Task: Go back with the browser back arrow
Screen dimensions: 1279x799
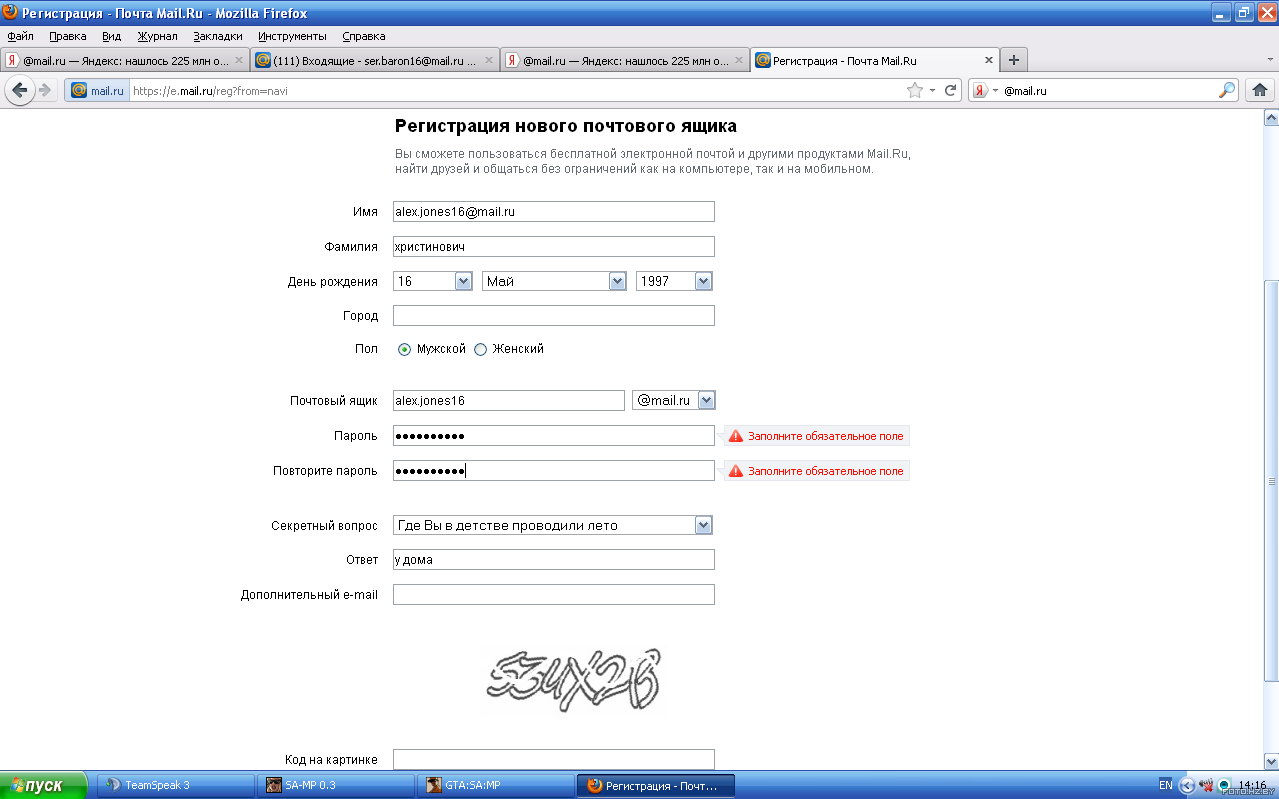Action: click(x=19, y=90)
